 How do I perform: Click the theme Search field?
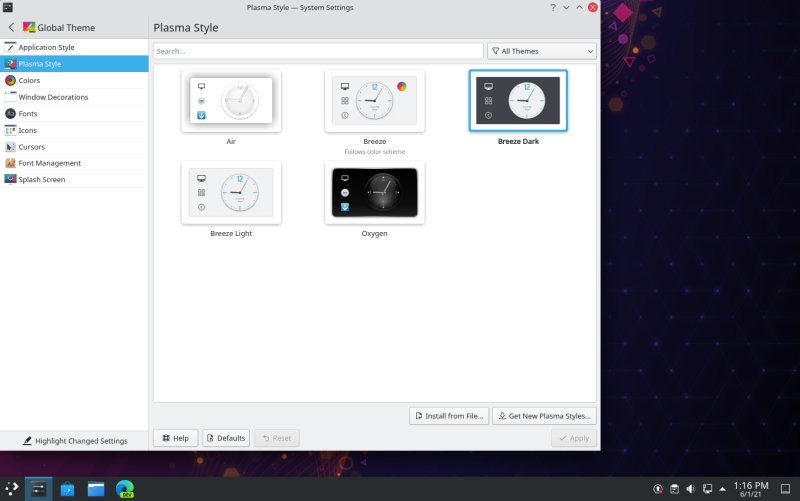318,50
